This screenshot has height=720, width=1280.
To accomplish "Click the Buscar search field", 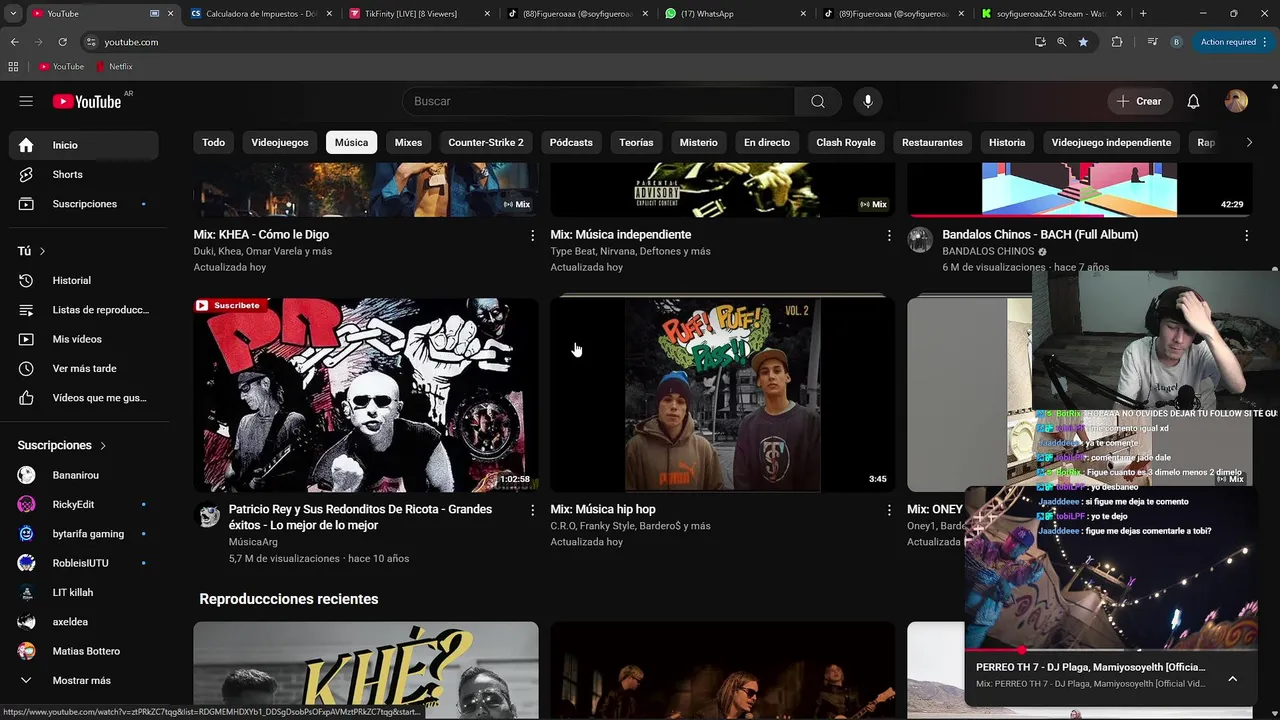I will click(598, 101).
